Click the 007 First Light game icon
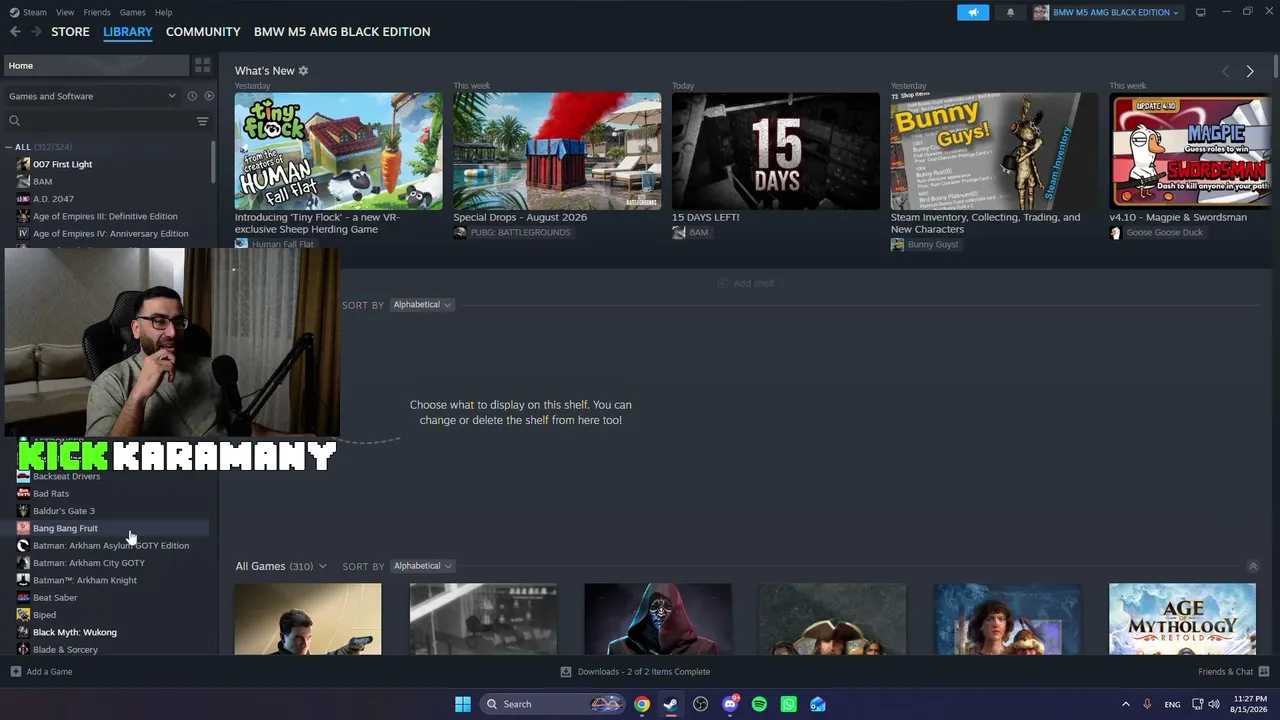This screenshot has width=1280, height=720. coord(23,164)
